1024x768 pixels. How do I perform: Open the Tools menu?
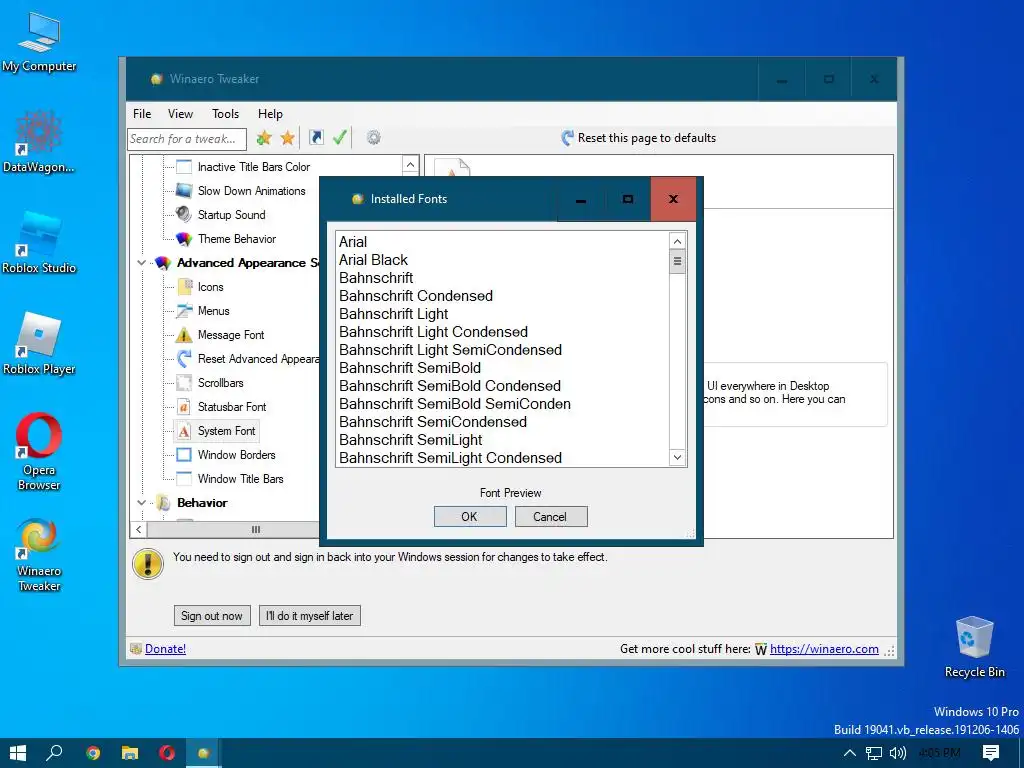click(225, 114)
